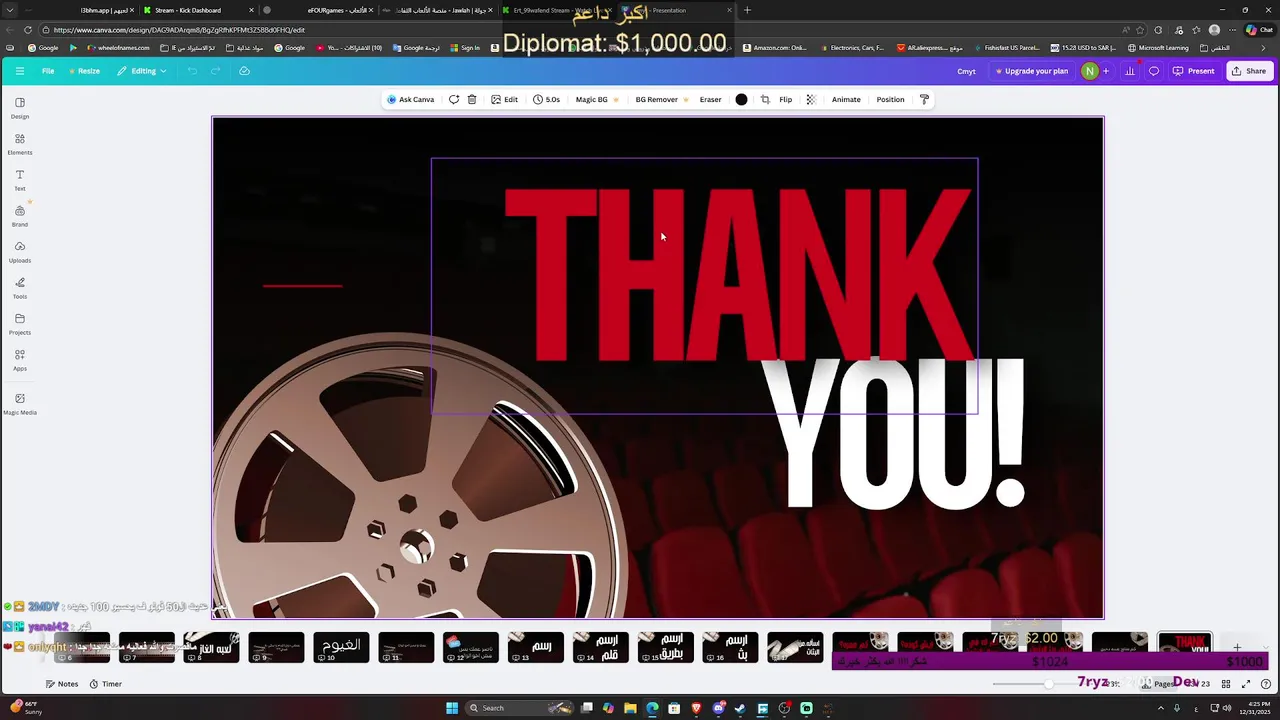Click the Present button

[1194, 71]
